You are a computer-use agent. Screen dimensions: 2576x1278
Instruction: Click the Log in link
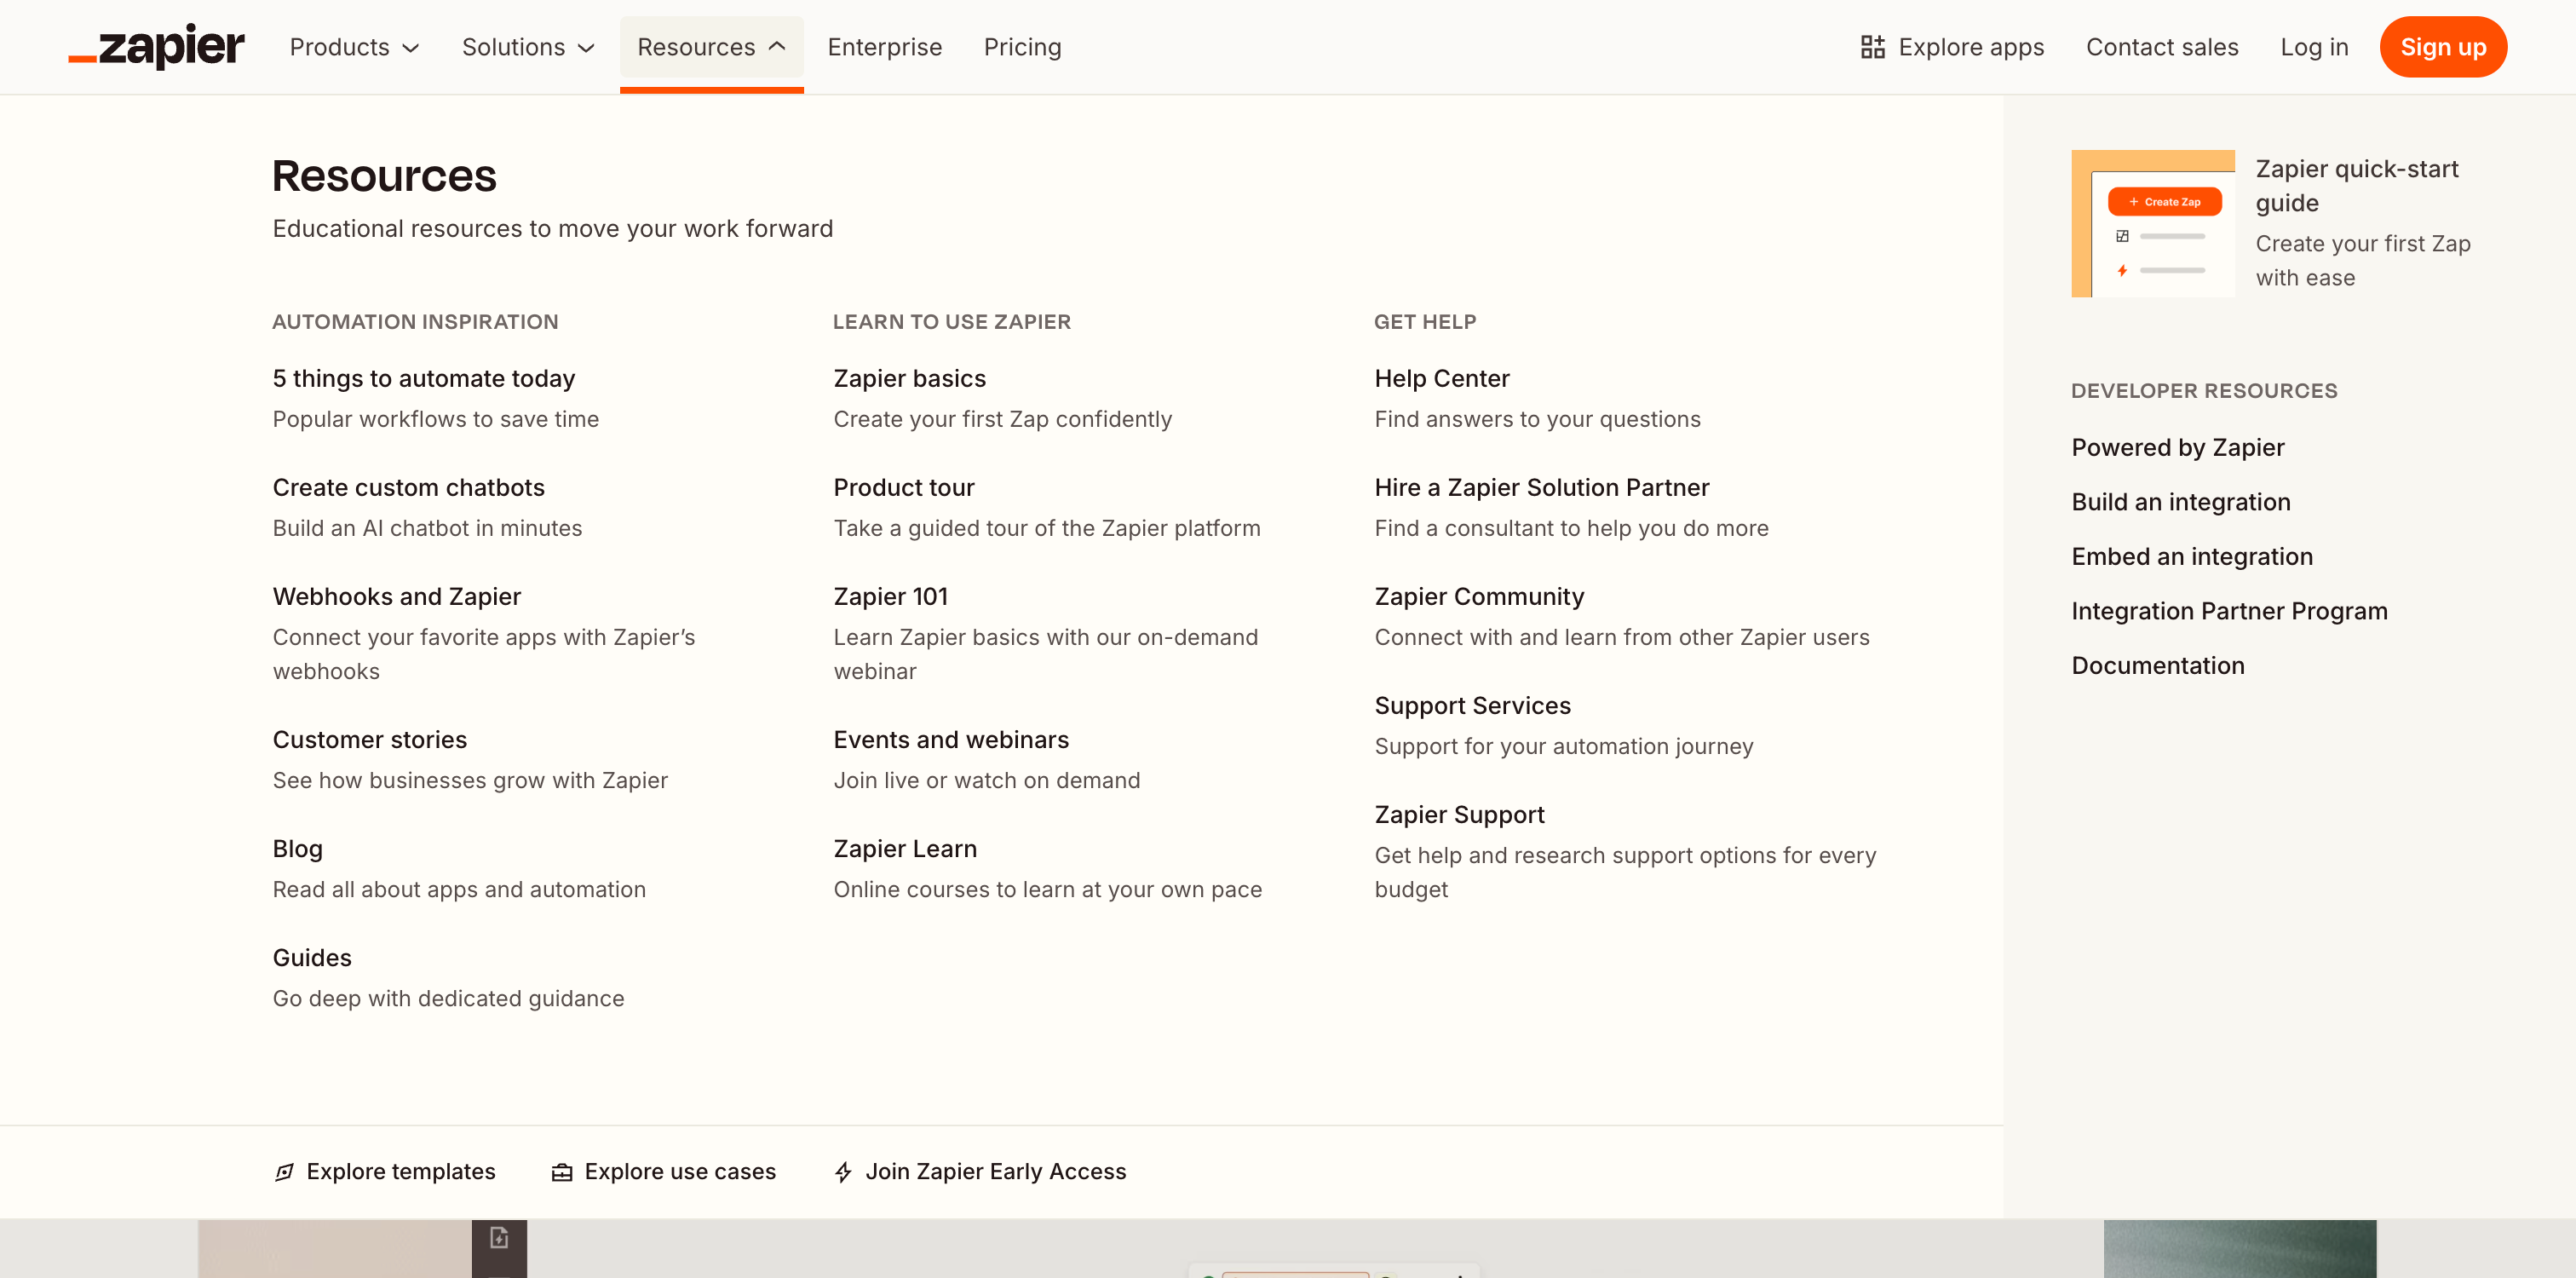(x=2313, y=47)
